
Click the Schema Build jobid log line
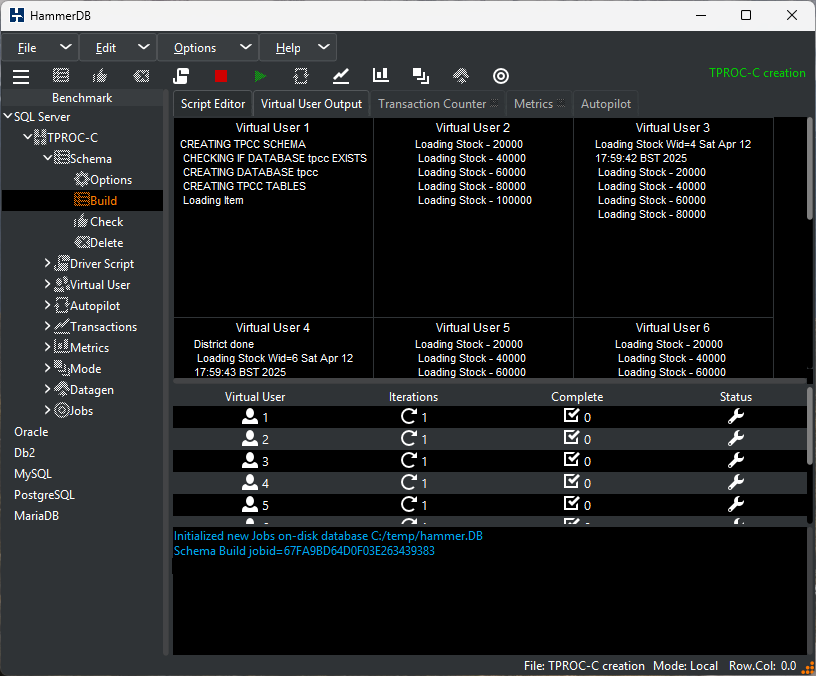[304, 551]
